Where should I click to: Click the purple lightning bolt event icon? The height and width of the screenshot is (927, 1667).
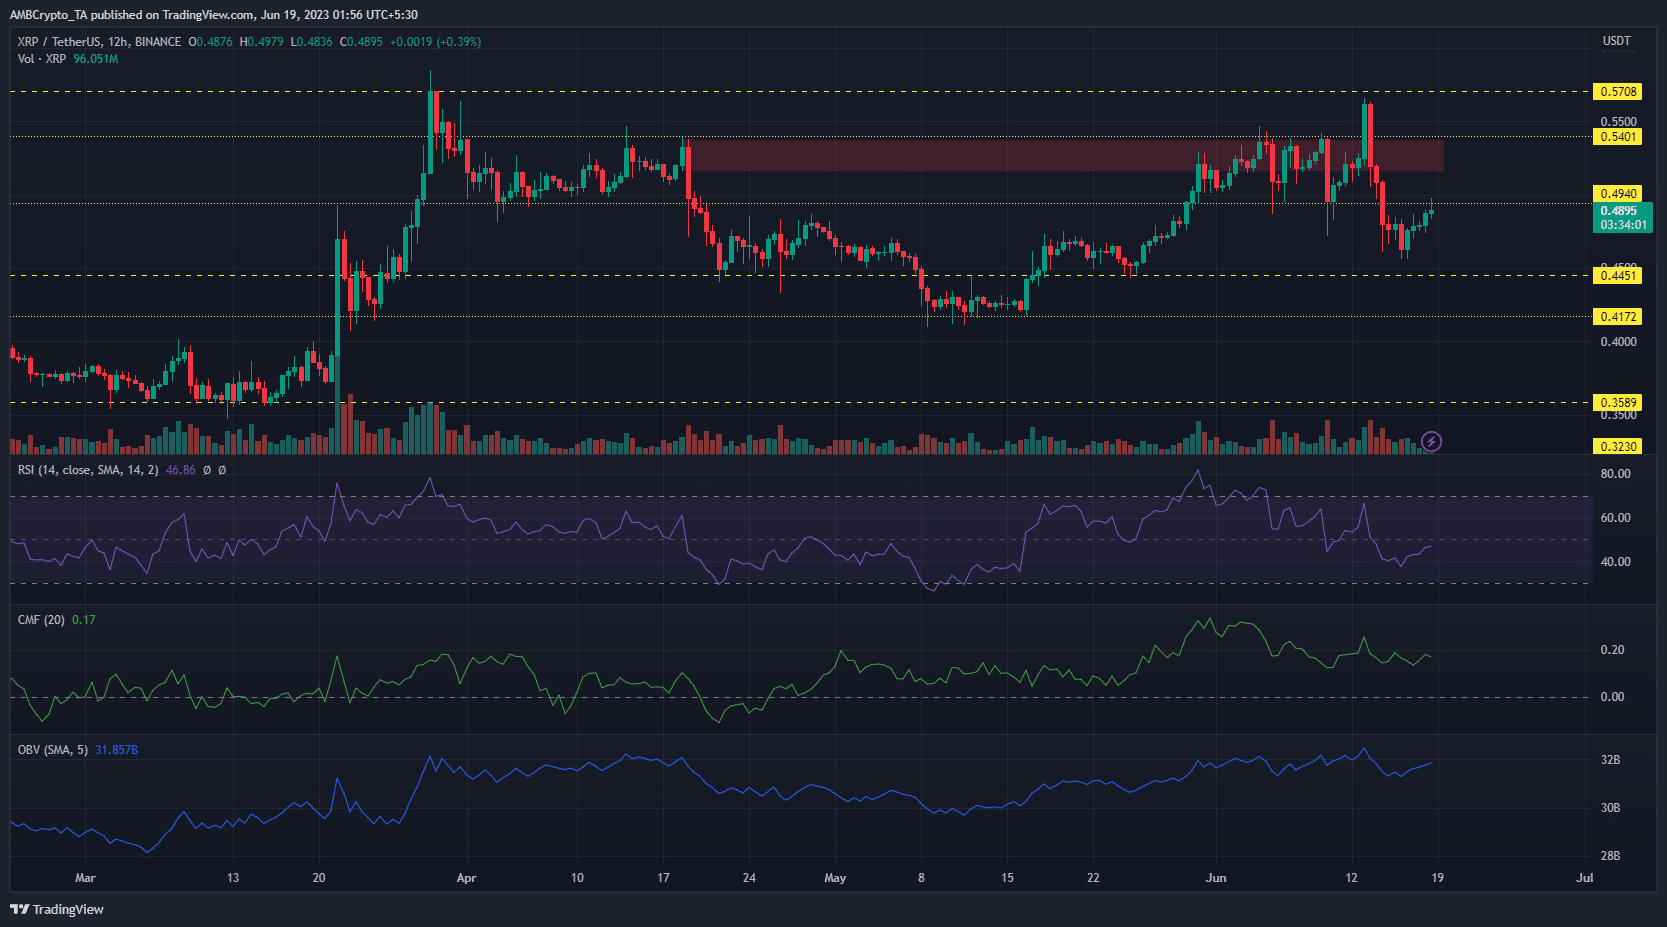click(1431, 441)
